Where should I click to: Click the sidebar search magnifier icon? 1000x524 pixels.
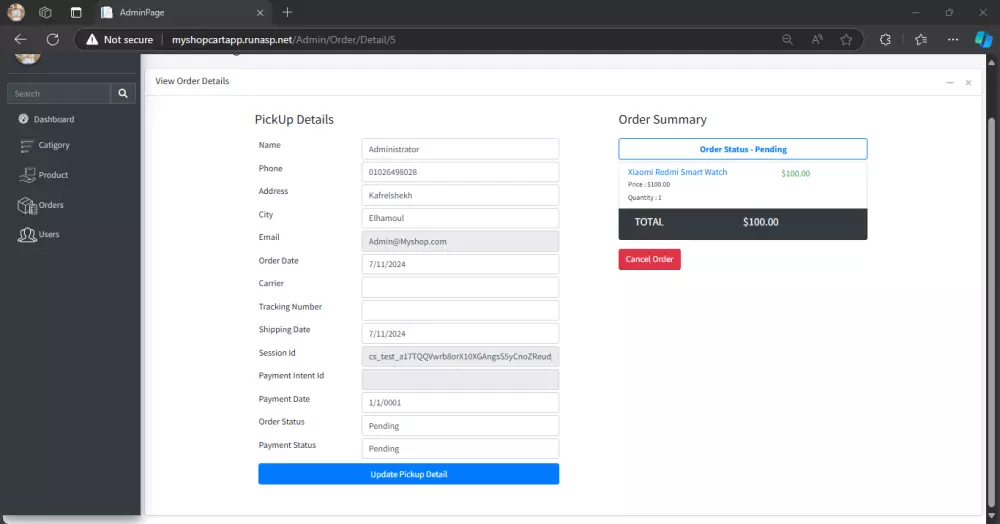point(123,93)
